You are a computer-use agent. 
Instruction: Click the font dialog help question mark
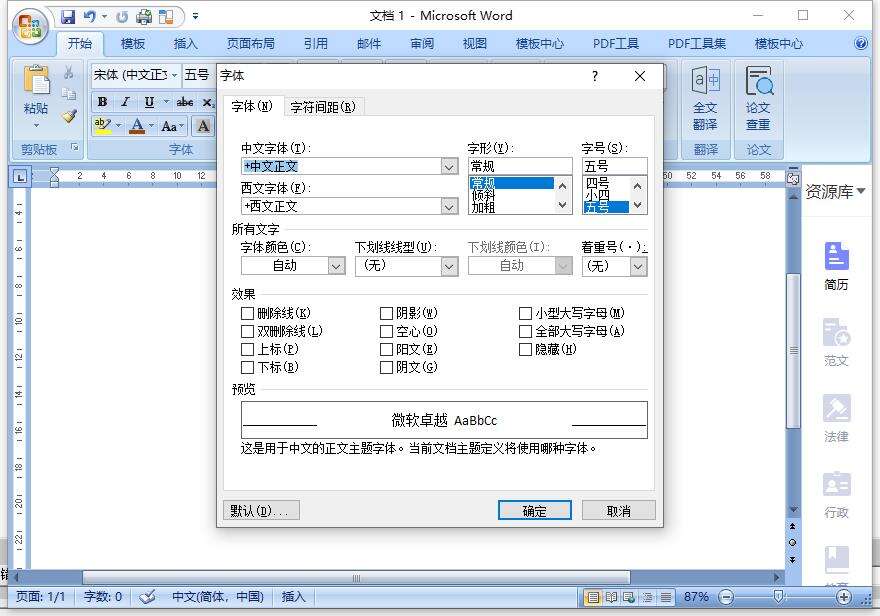click(595, 76)
